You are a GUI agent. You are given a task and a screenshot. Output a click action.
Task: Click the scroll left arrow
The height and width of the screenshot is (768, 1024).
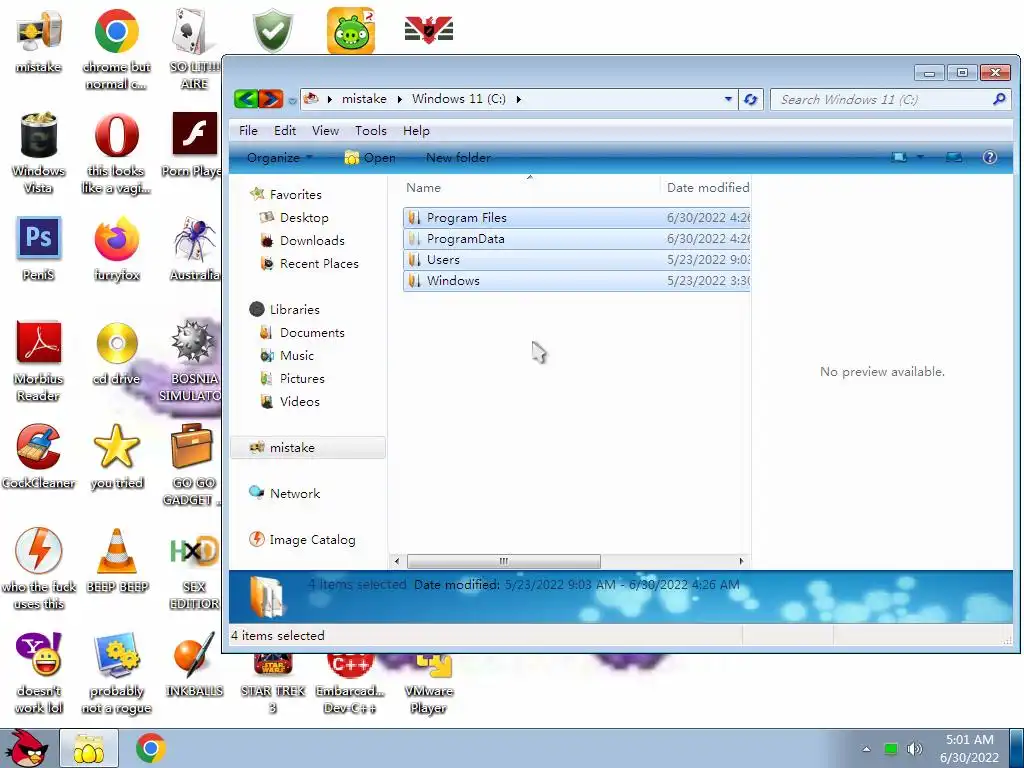click(x=397, y=561)
